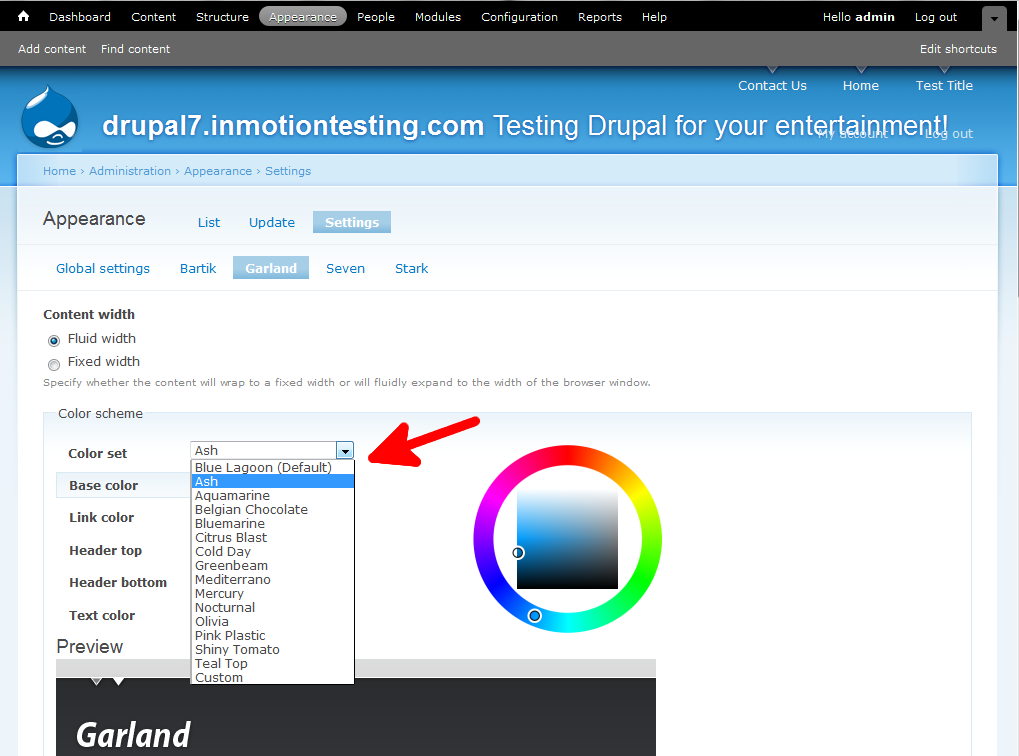Click Log out in the toolbar

tap(936, 17)
